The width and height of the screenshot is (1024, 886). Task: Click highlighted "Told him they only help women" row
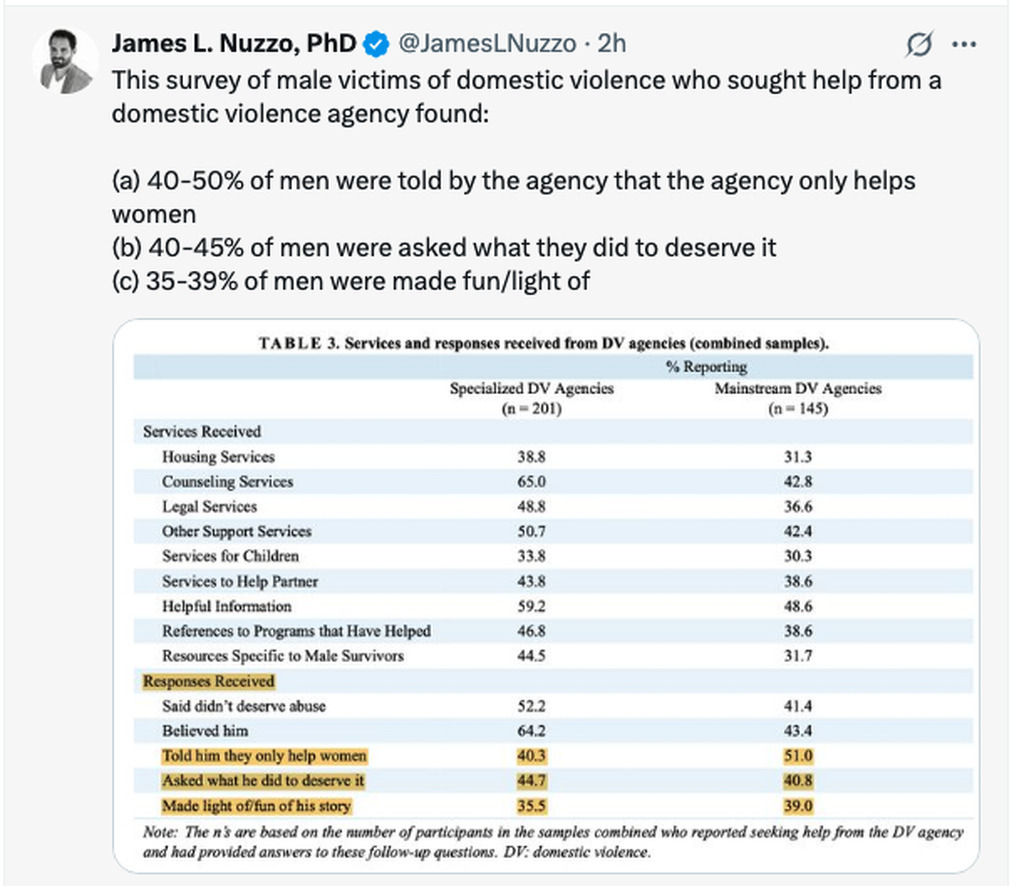click(x=265, y=756)
